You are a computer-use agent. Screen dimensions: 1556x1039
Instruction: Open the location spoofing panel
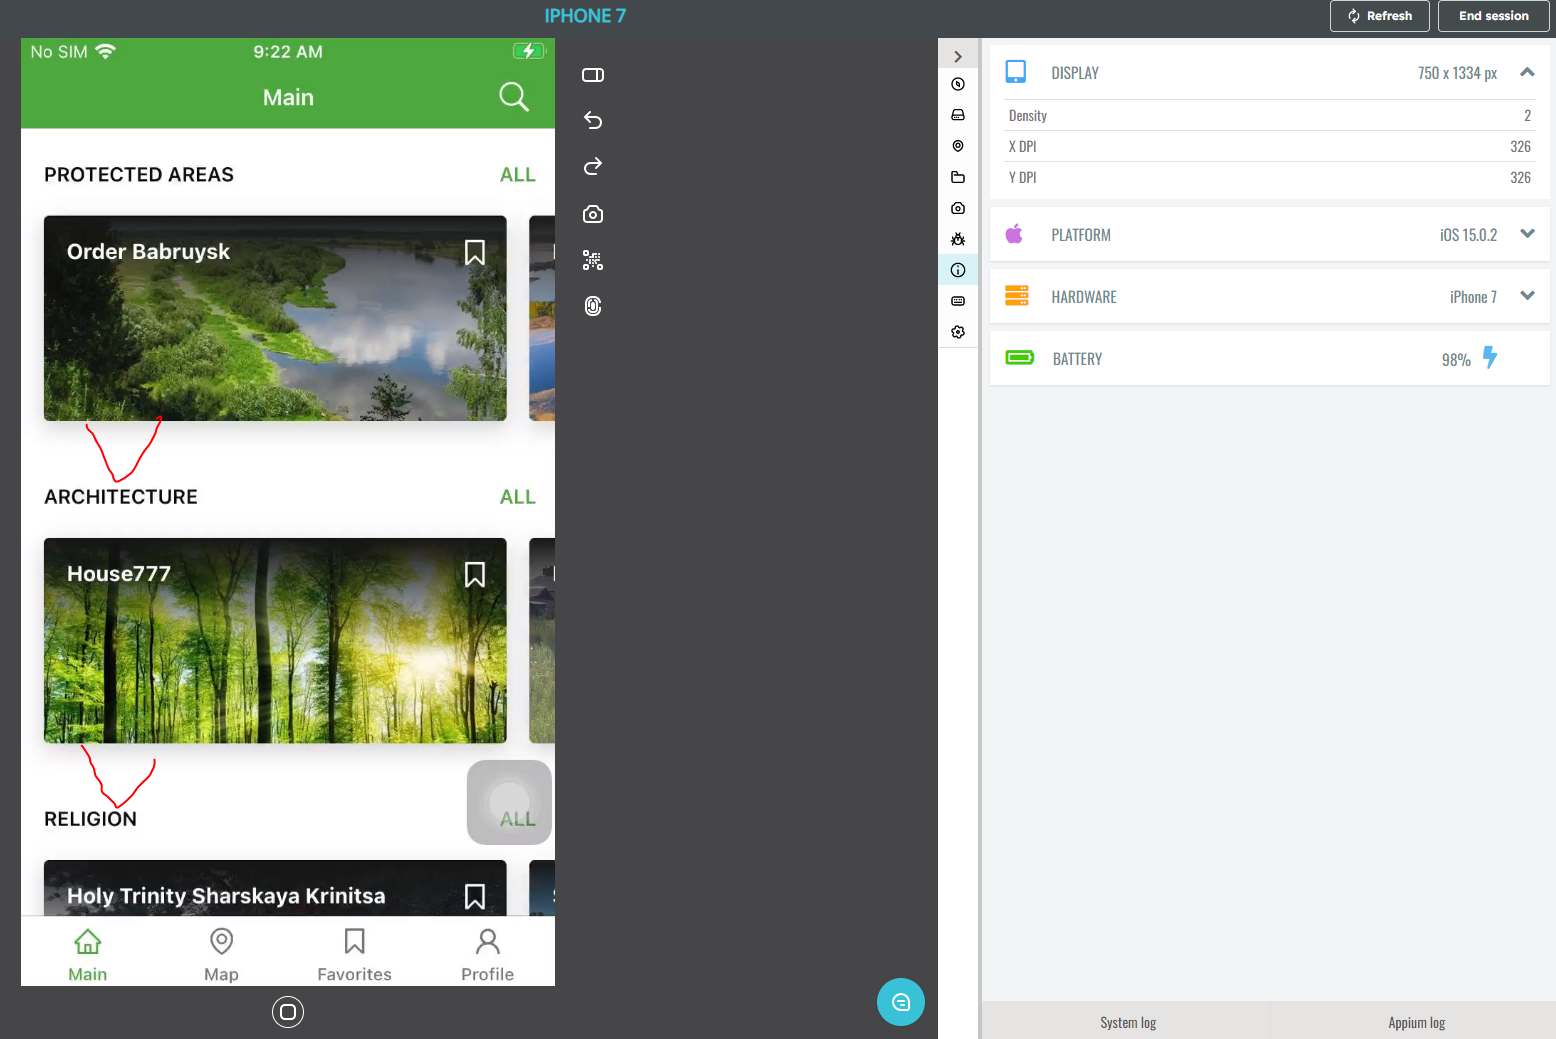(x=958, y=146)
